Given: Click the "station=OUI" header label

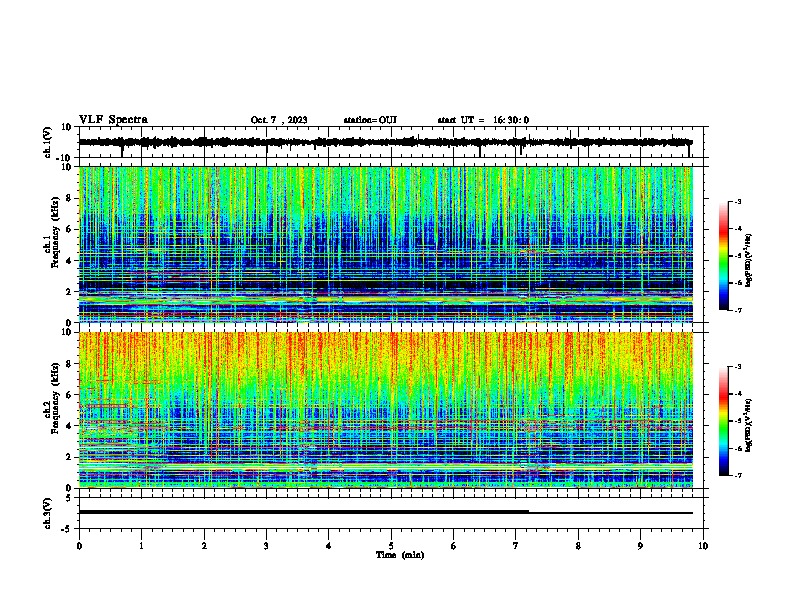Looking at the screenshot, I should coord(370,120).
